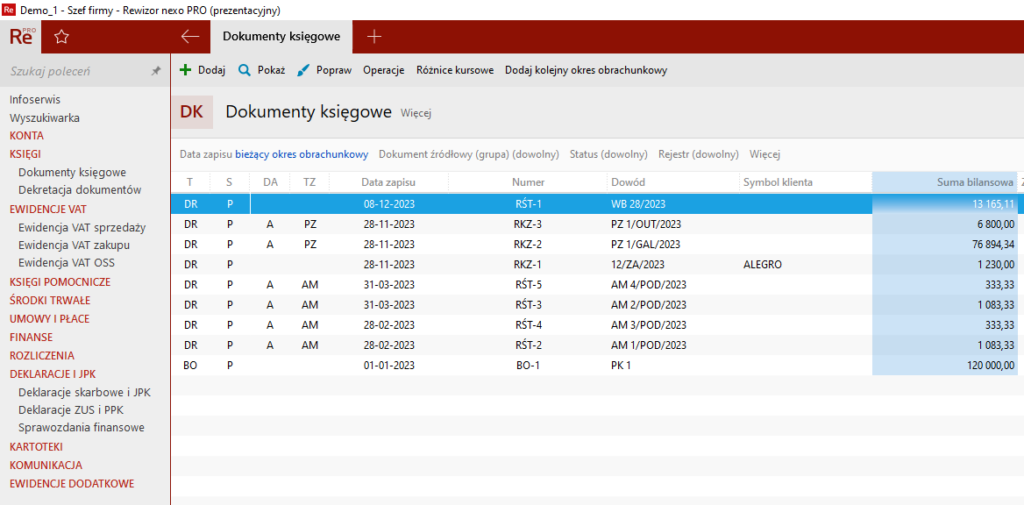This screenshot has width=1024, height=505.
Task: Select the row with number BO-1
Action: pyautogui.click(x=527, y=366)
